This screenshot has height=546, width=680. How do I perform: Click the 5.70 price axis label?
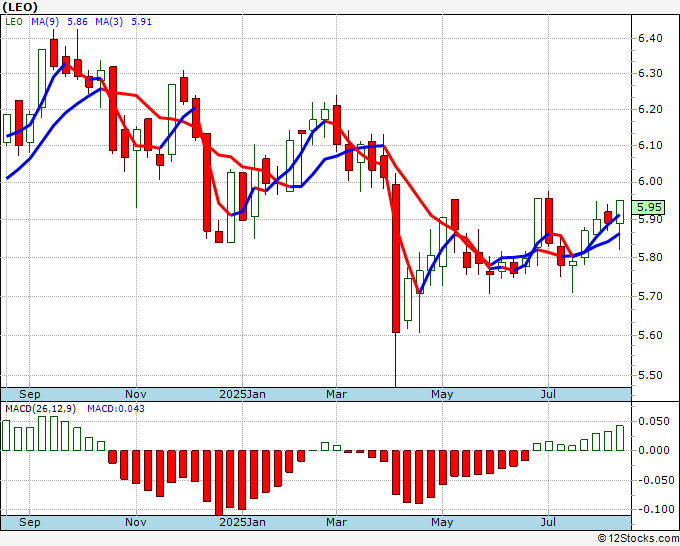650,296
